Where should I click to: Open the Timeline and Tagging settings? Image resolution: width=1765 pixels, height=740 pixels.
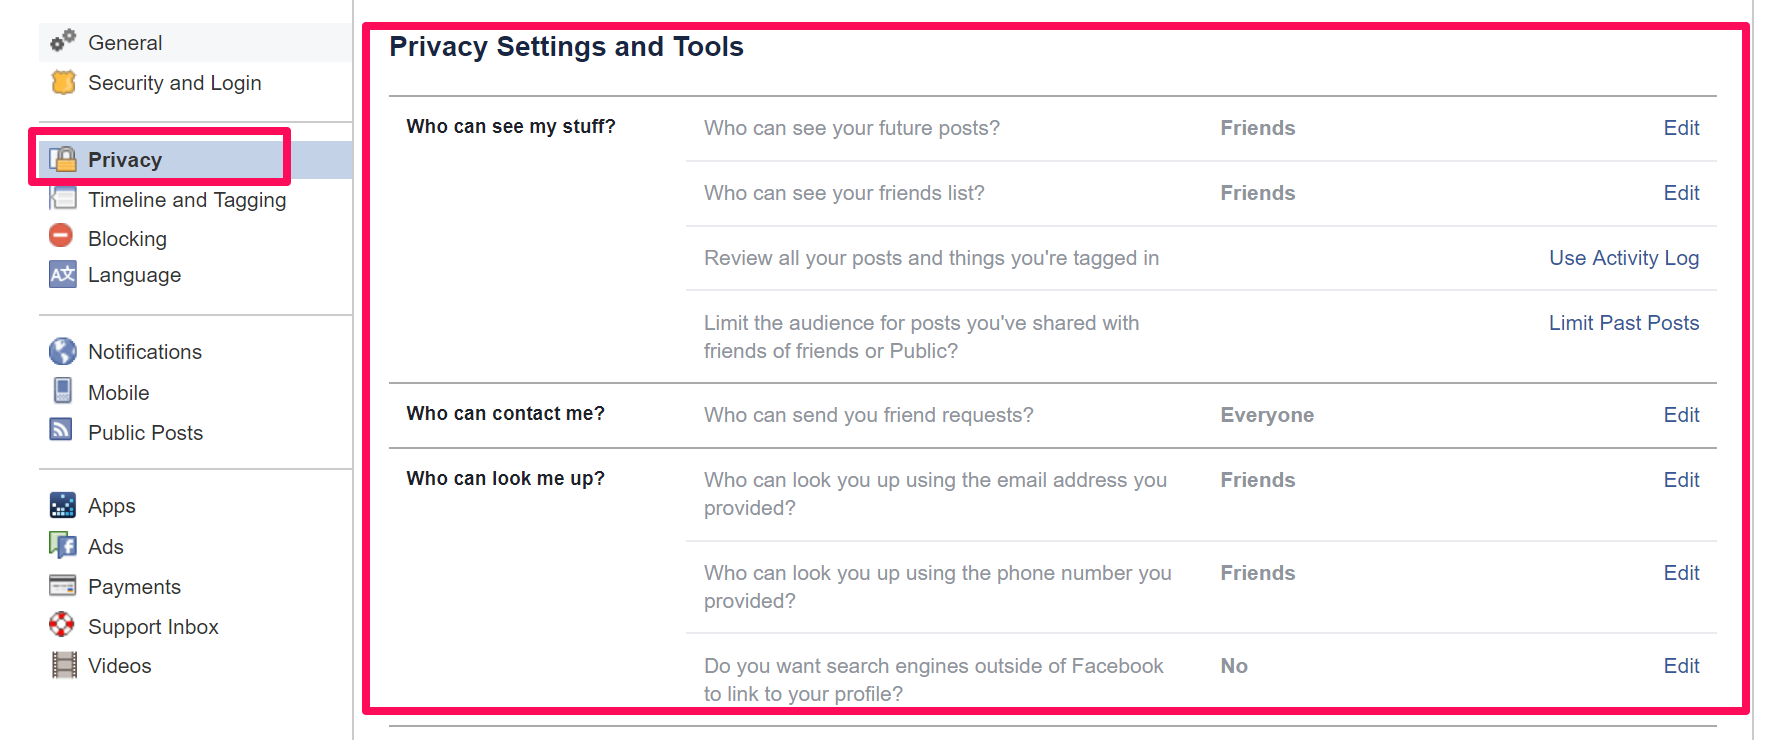187,200
